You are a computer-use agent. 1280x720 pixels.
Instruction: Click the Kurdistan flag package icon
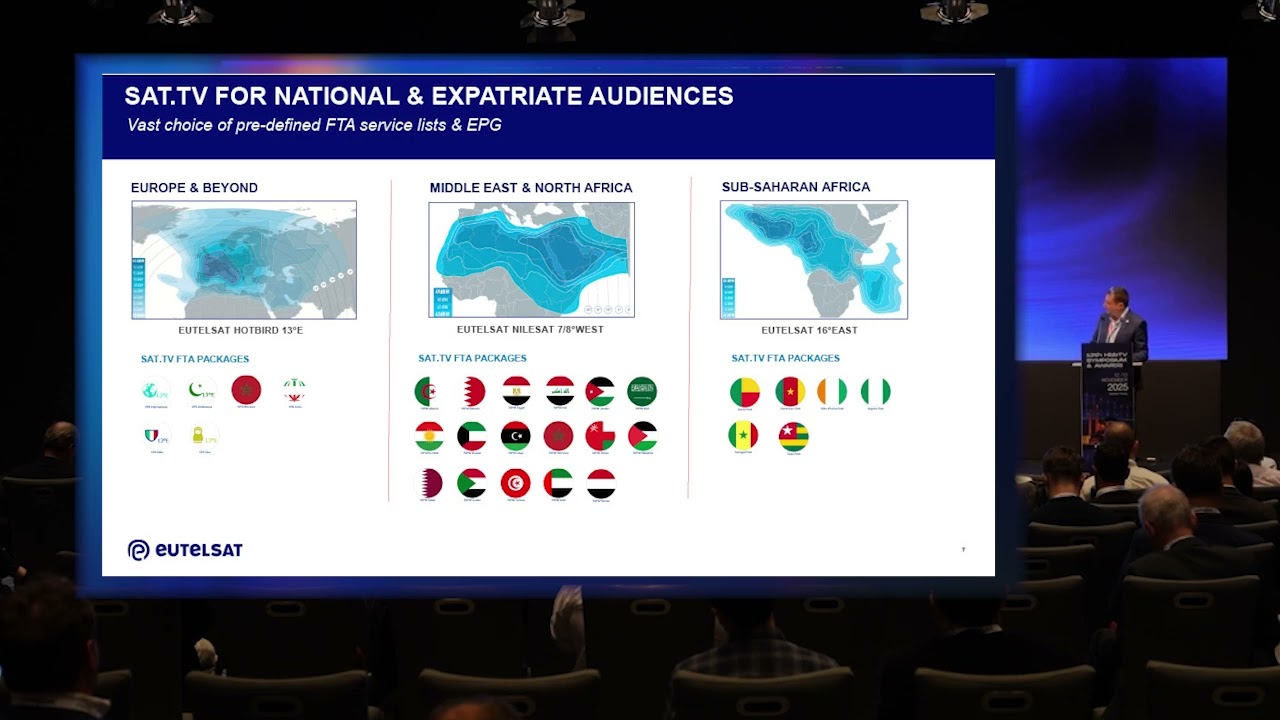click(x=429, y=436)
